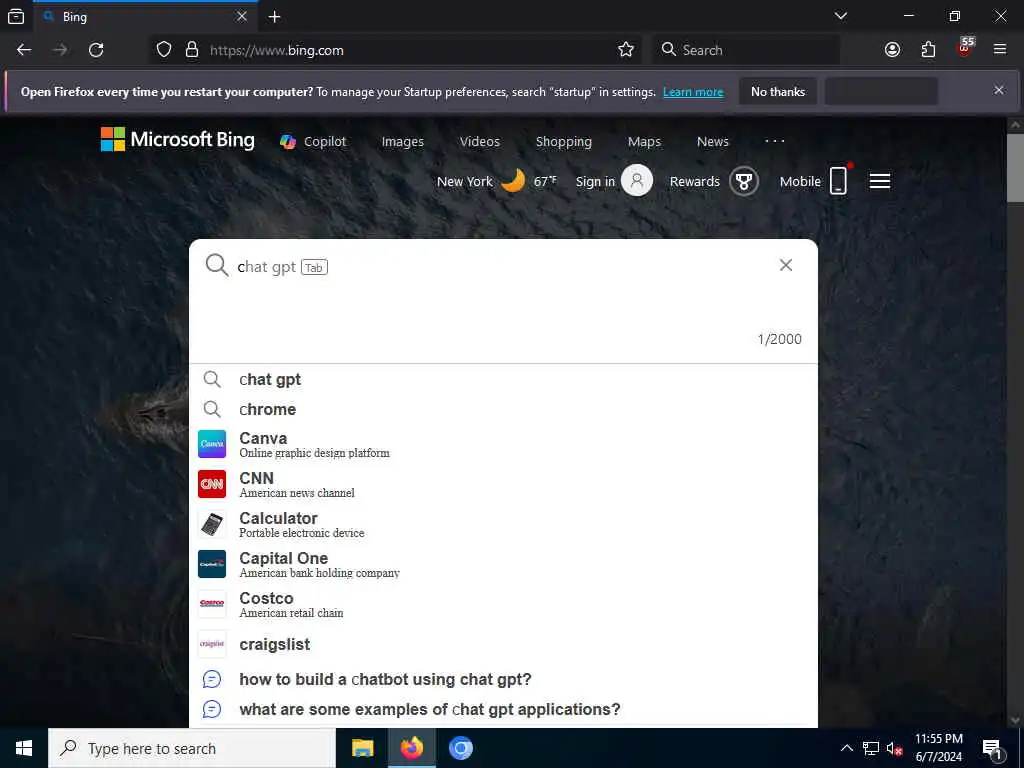Screen dimensions: 1024x768
Task: Click the red extension badge showing 55
Action: (965, 47)
